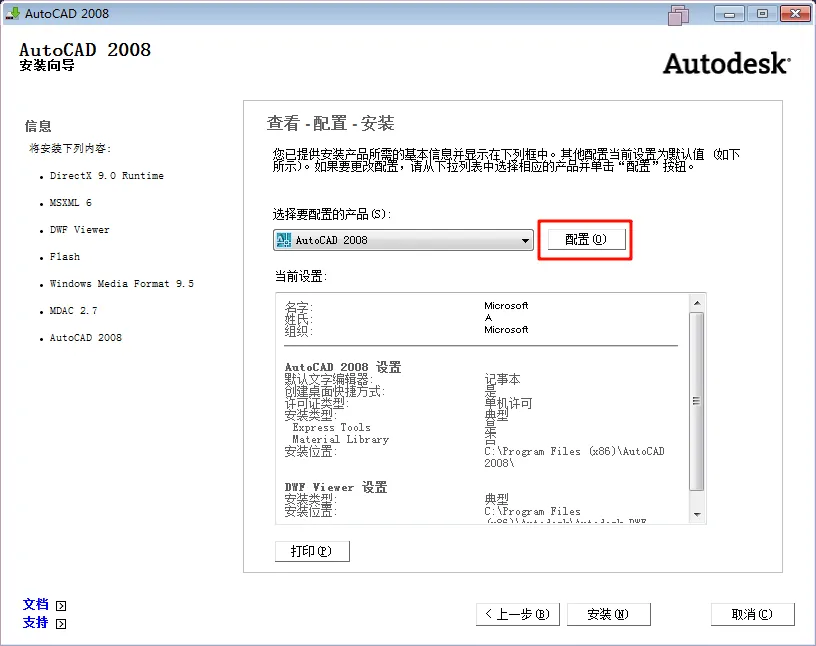
Task: Click the 默认文字编辑器 setting label
Action: 329,379
